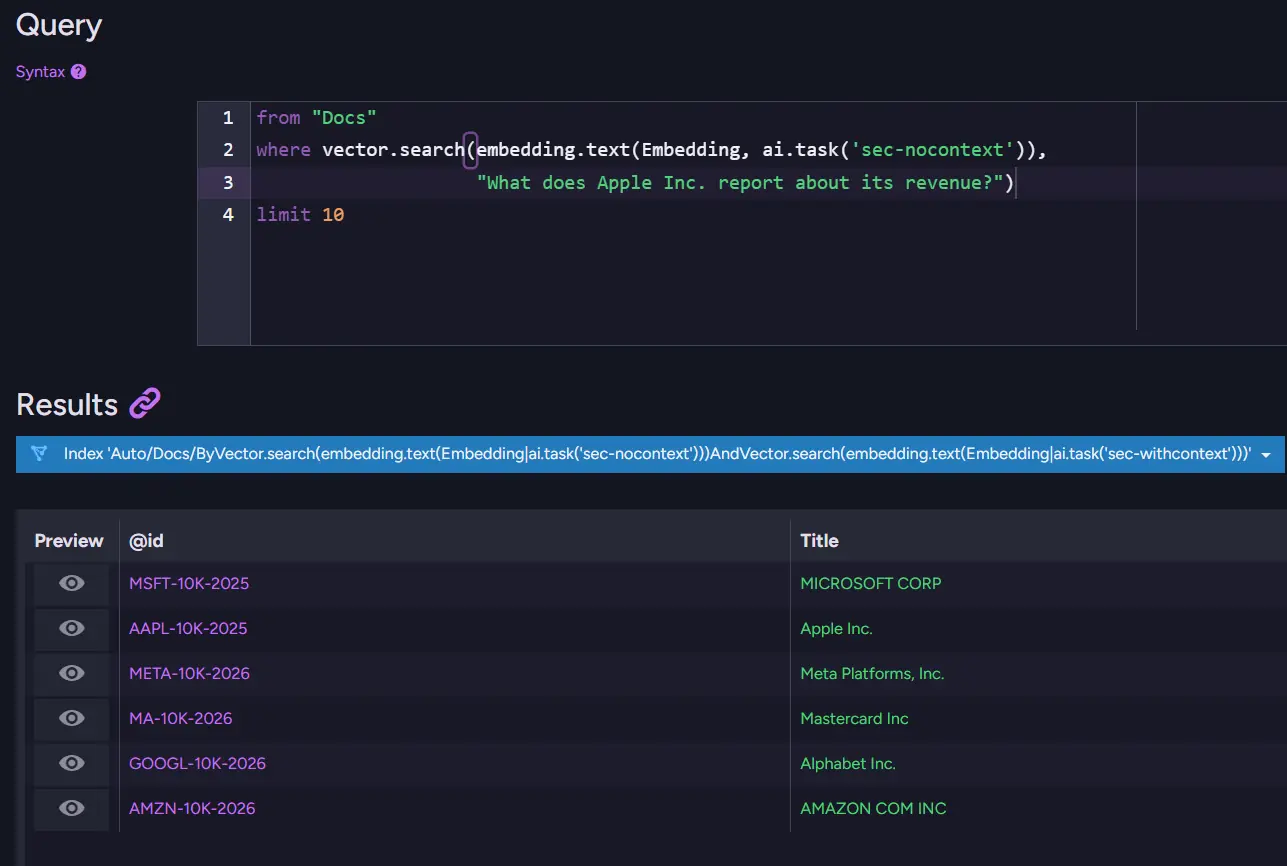The width and height of the screenshot is (1287, 866).
Task: Click line number 4 in editor gutter
Action: [228, 214]
